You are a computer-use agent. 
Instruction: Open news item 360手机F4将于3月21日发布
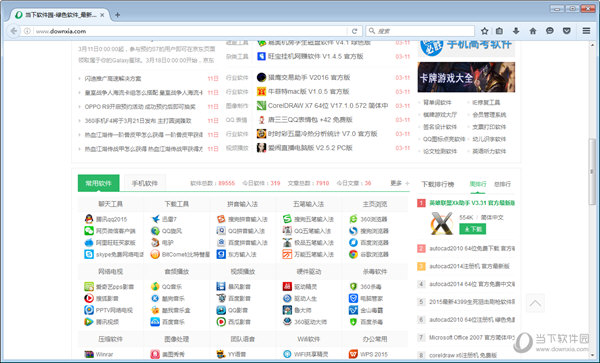tap(138, 120)
